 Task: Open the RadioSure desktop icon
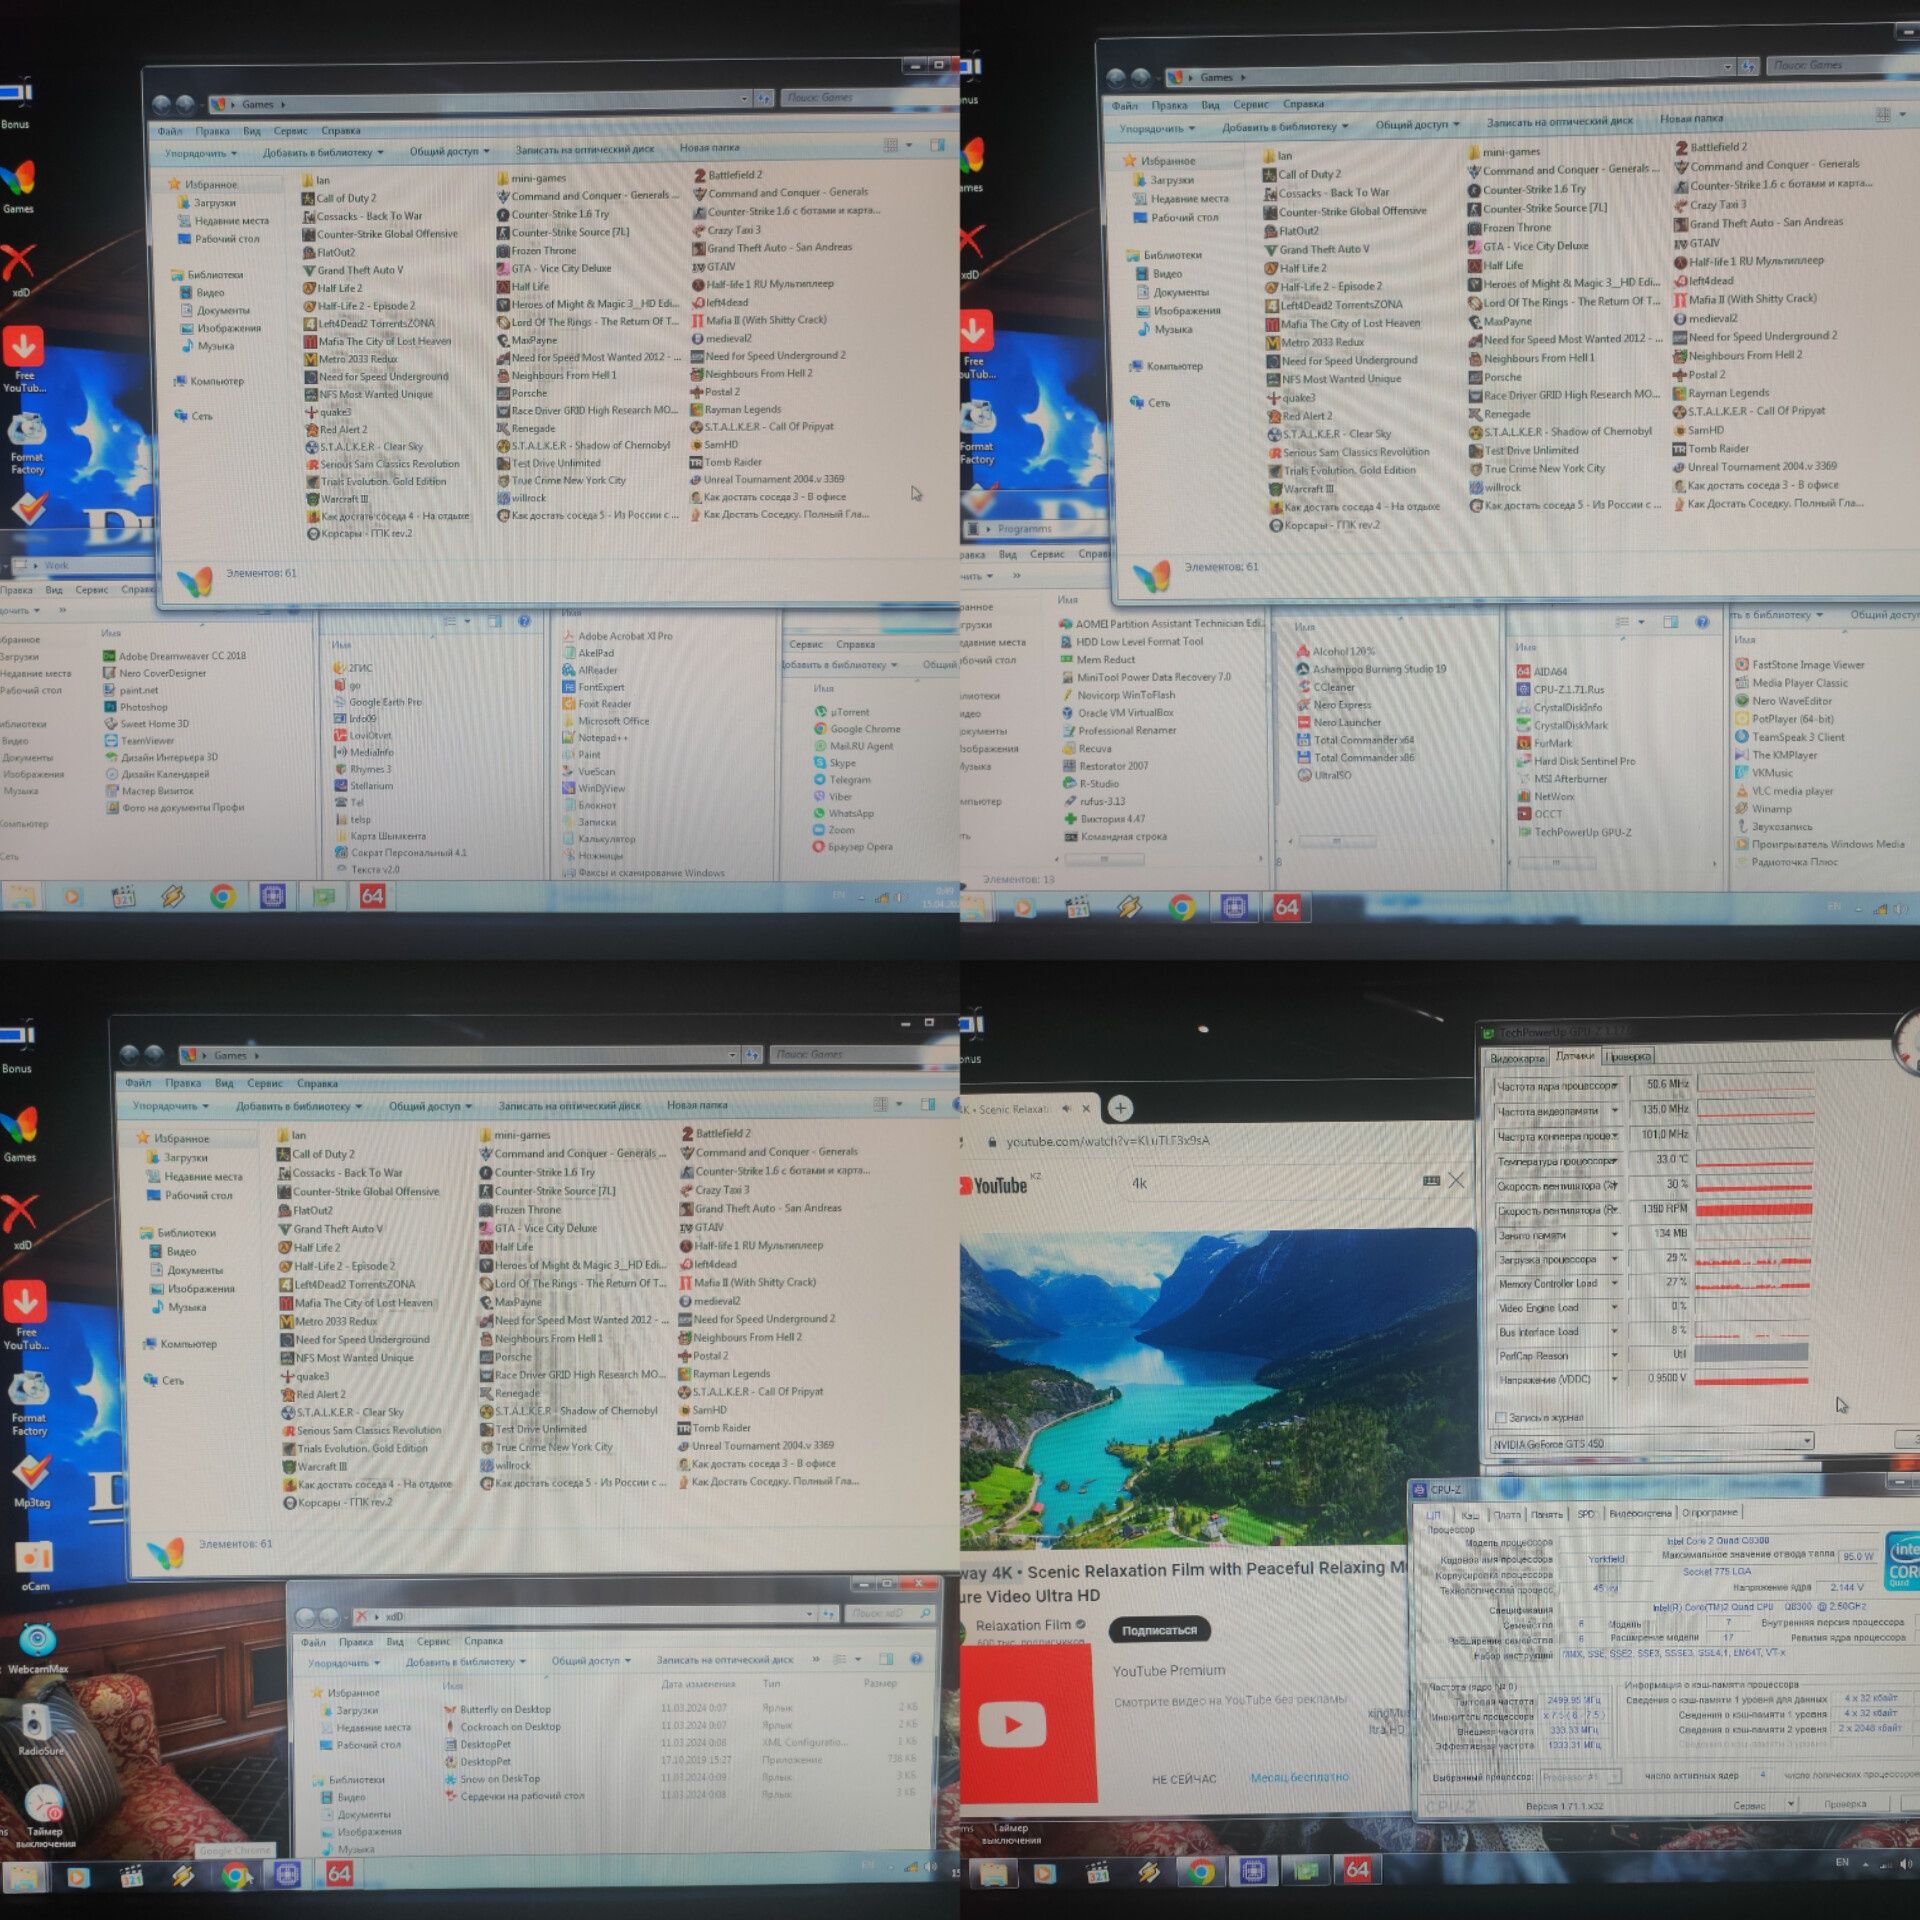pyautogui.click(x=38, y=1731)
